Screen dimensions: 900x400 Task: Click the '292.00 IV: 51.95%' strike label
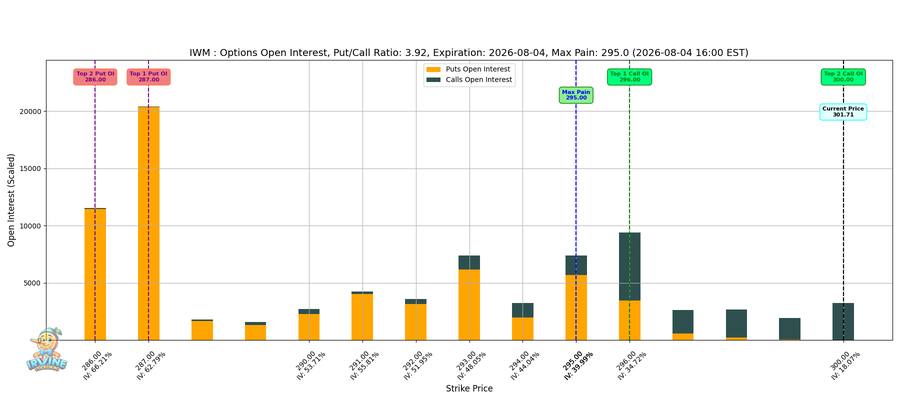[x=417, y=365]
